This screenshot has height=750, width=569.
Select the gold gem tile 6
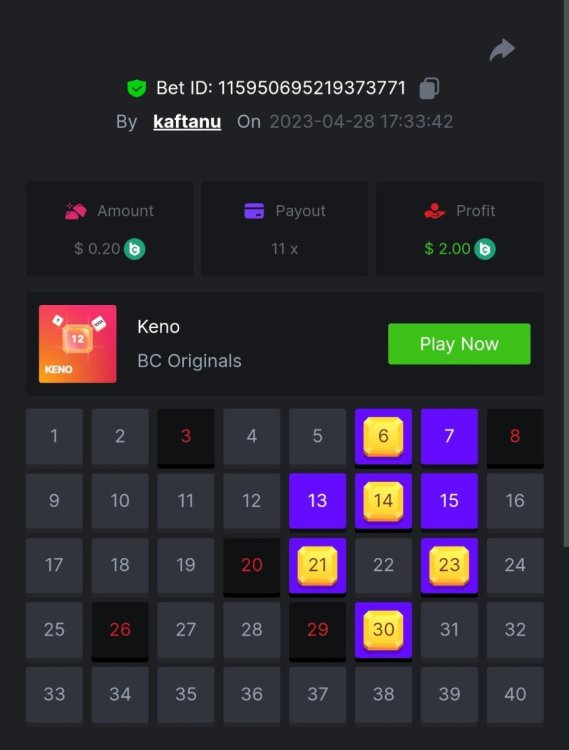[383, 436]
